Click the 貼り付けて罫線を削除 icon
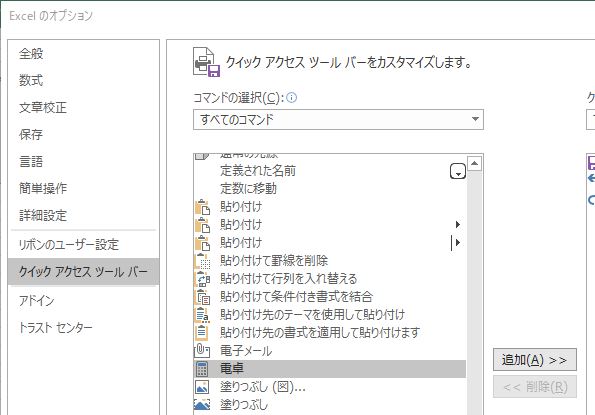Screen dimensions: 595x415 [x=202, y=261]
